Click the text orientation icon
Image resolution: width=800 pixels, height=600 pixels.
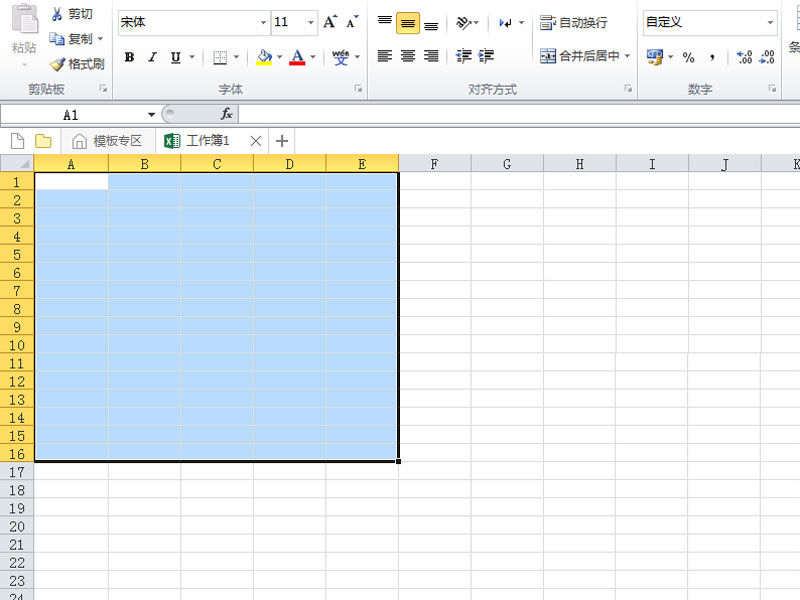[463, 22]
